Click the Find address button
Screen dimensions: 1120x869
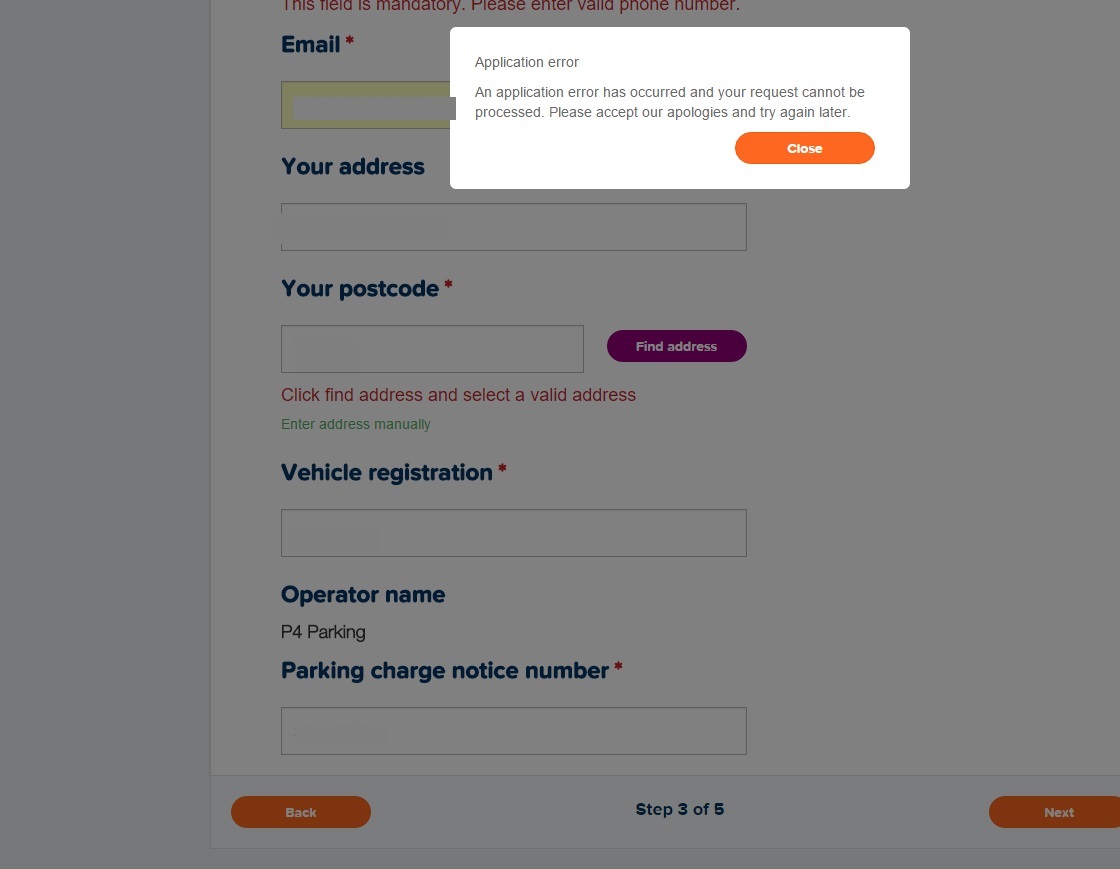click(676, 346)
